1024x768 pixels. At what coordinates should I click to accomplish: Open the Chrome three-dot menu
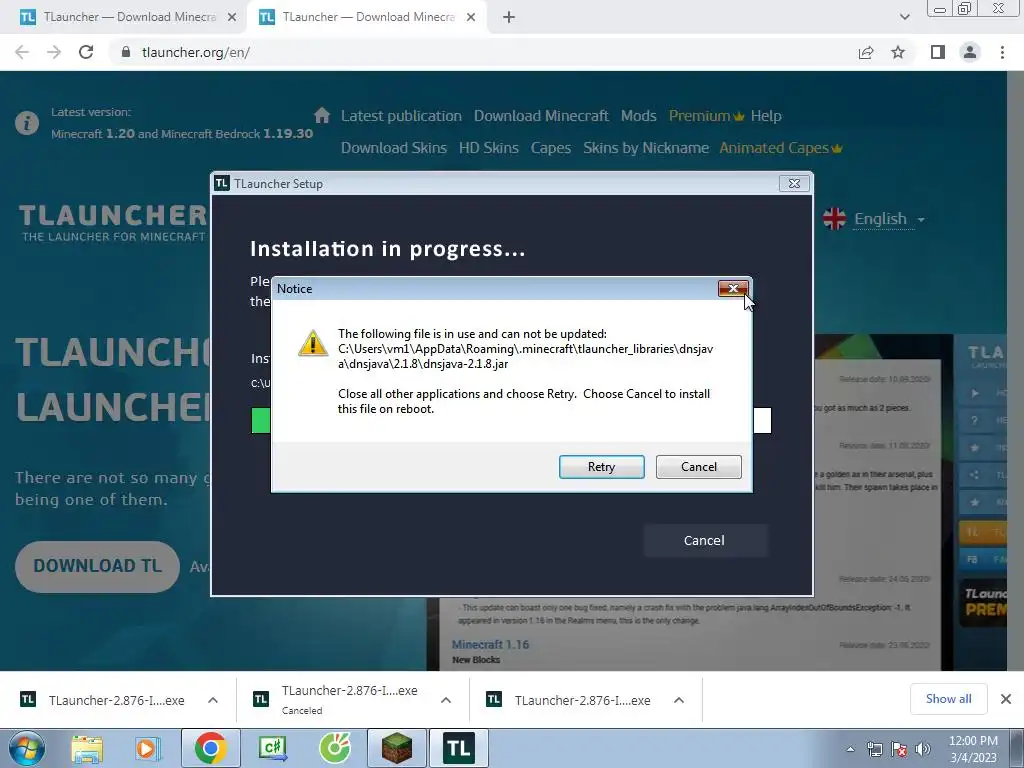click(x=1002, y=52)
